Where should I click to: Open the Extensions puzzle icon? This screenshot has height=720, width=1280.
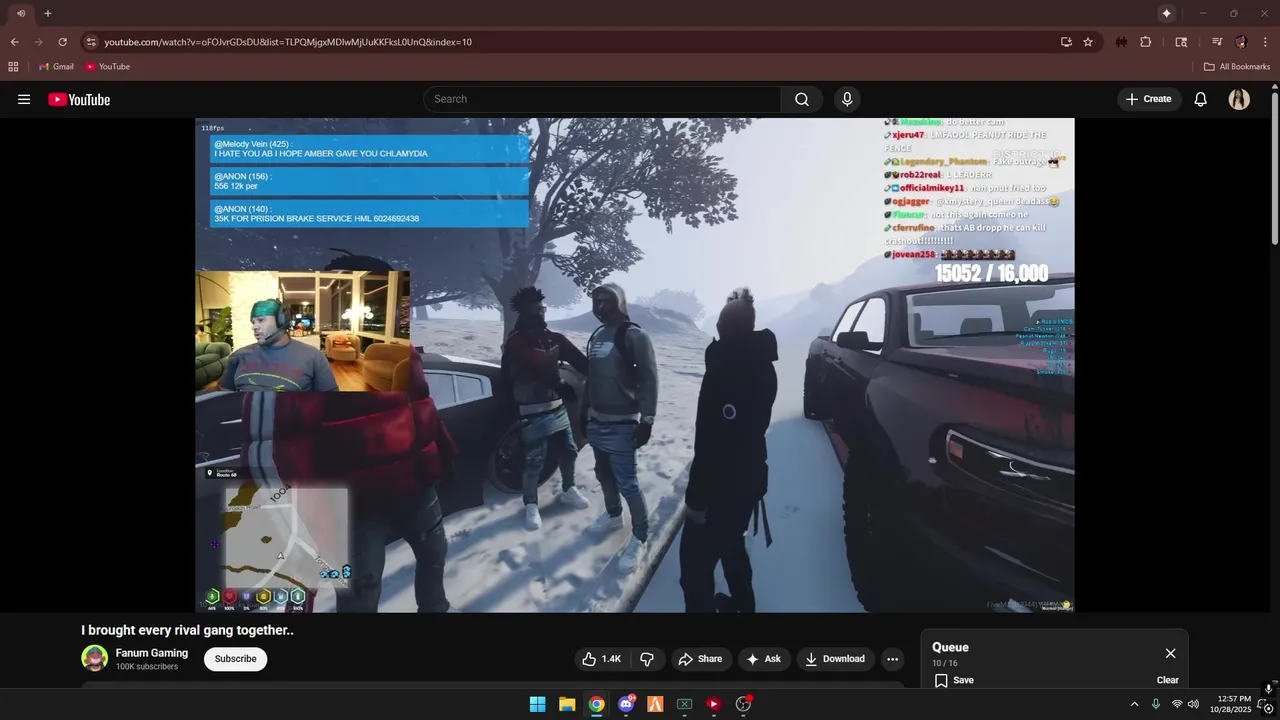click(1146, 42)
